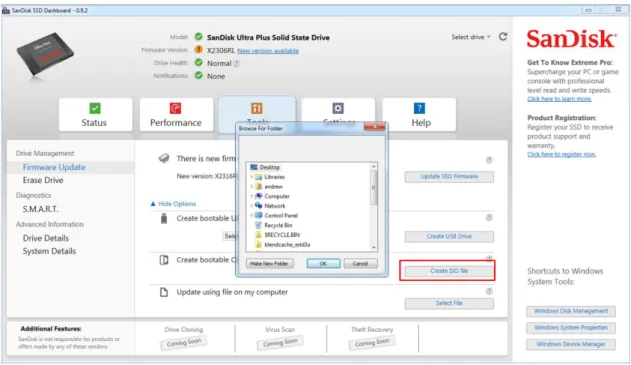631x365 pixels.
Task: Click the Select File button
Action: point(449,303)
